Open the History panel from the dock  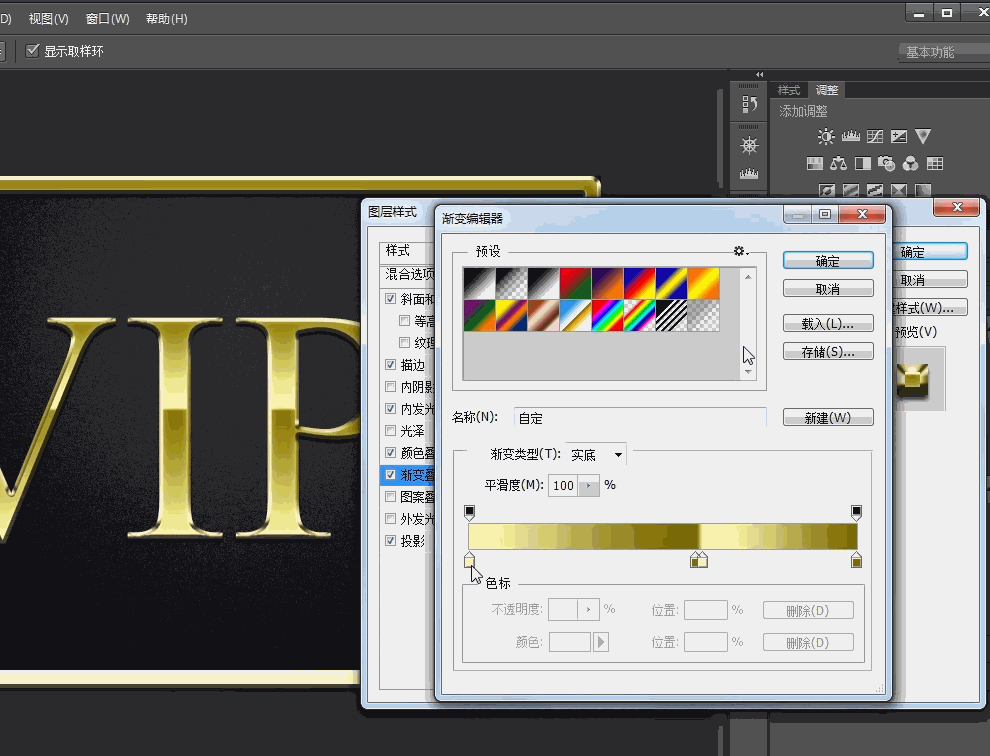749,104
